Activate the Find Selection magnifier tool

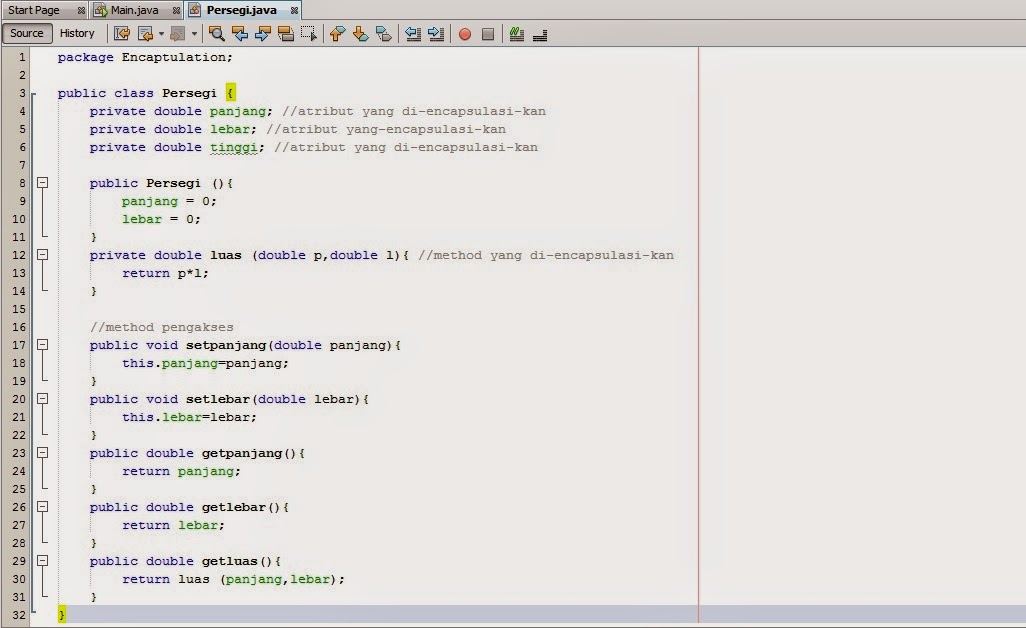(216, 34)
